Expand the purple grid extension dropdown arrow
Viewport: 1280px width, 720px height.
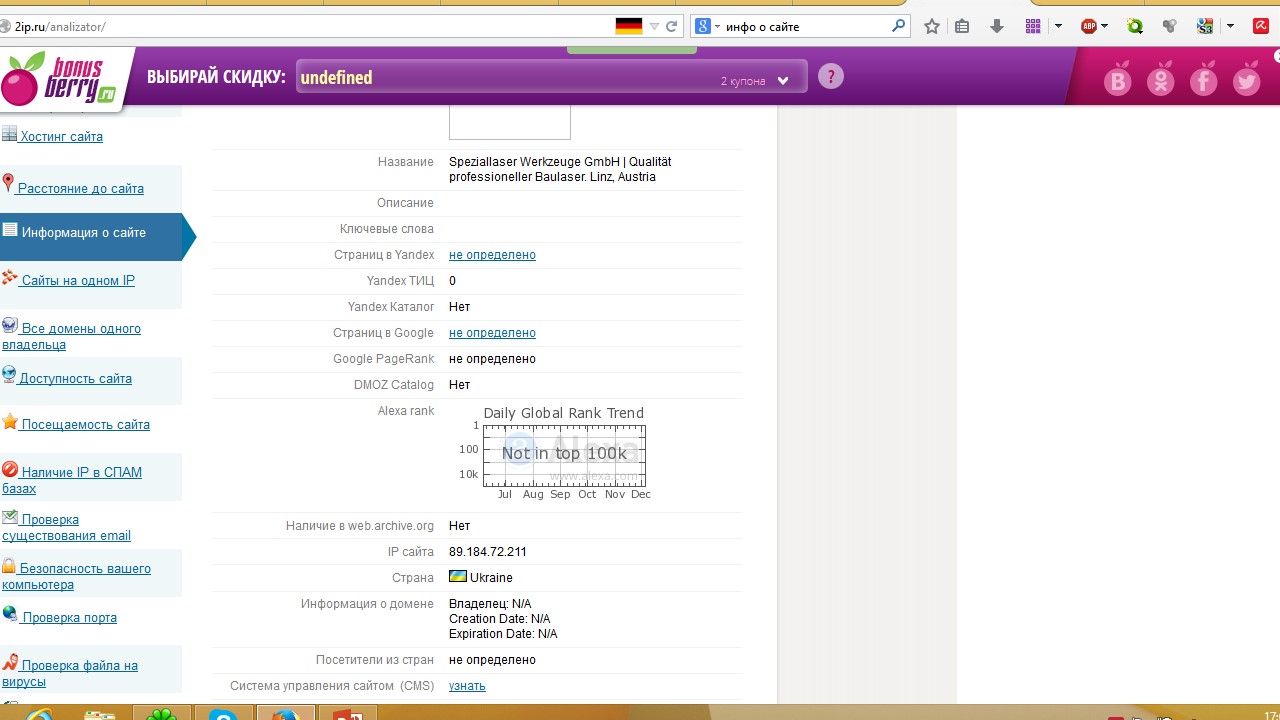(1058, 27)
